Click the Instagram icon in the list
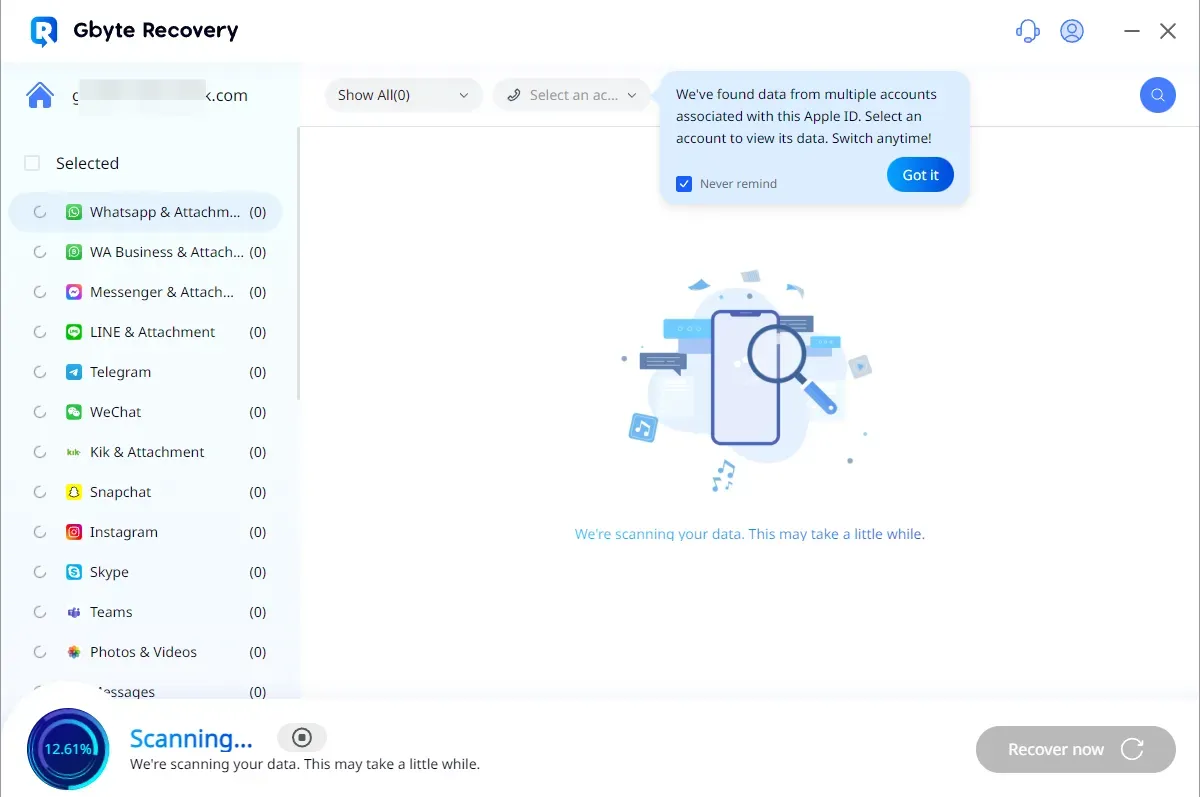Viewport: 1200px width, 797px height. tap(74, 532)
